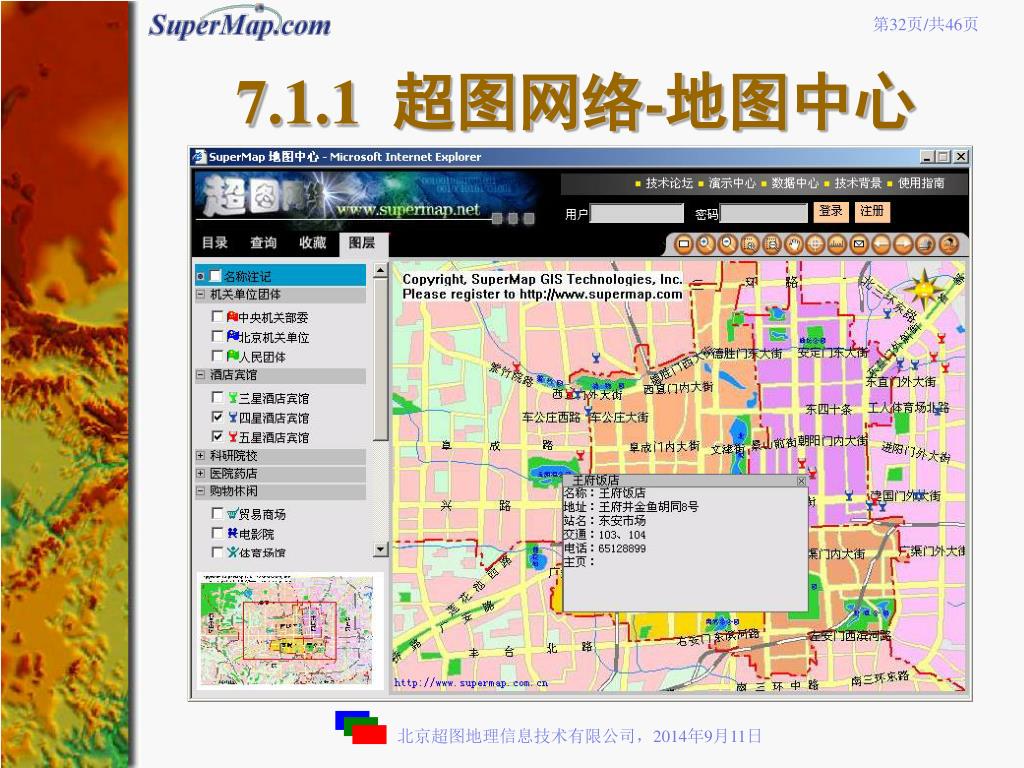This screenshot has height=768, width=1024.
Task: Open the 查询 tab
Action: (x=264, y=243)
